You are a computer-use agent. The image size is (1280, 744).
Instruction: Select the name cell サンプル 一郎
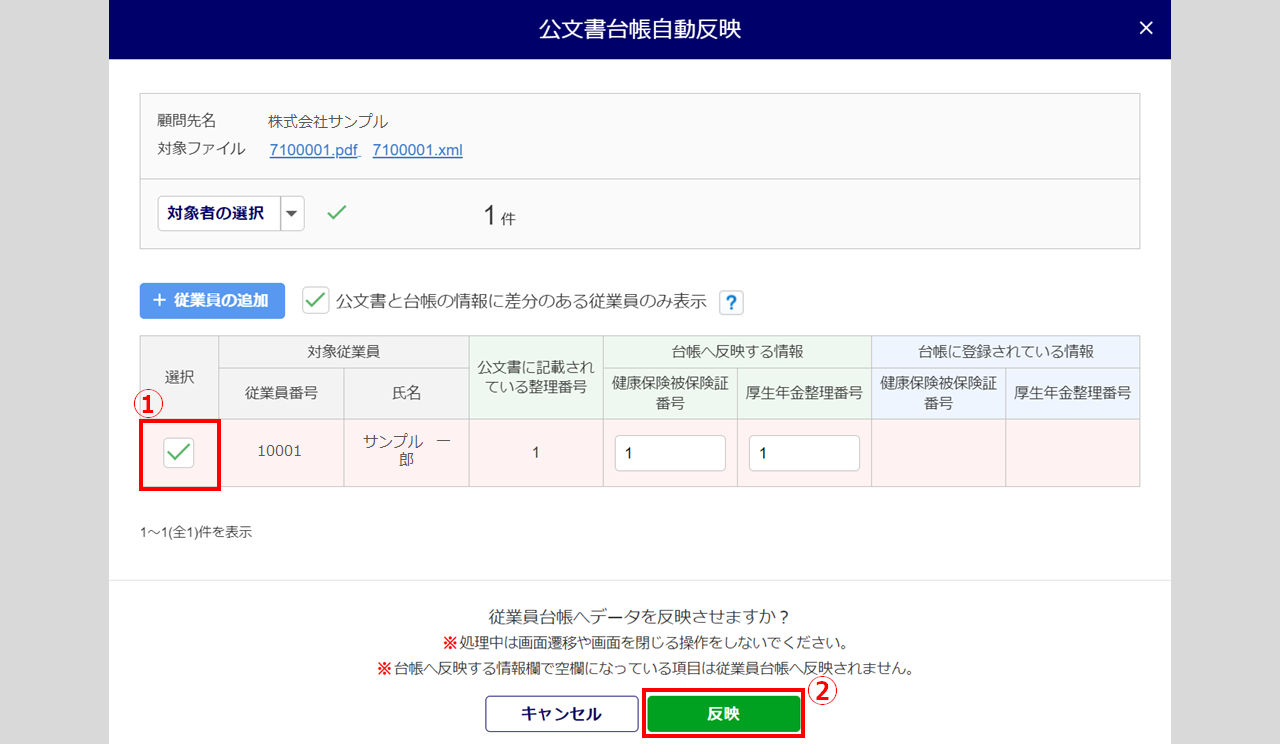[x=406, y=452]
